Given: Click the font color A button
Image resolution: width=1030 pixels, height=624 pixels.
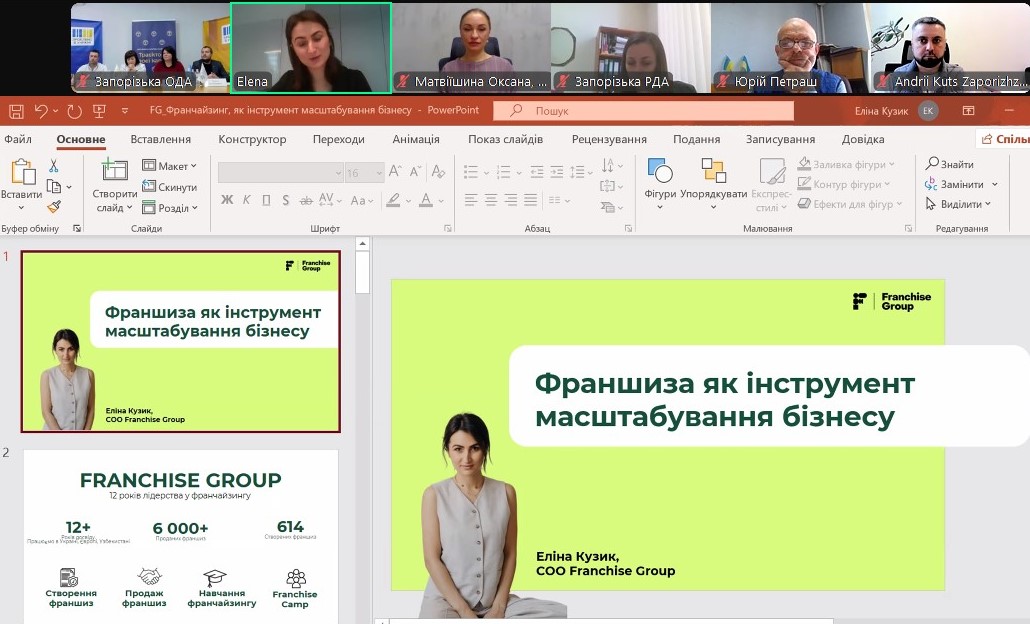Looking at the screenshot, I should (426, 200).
